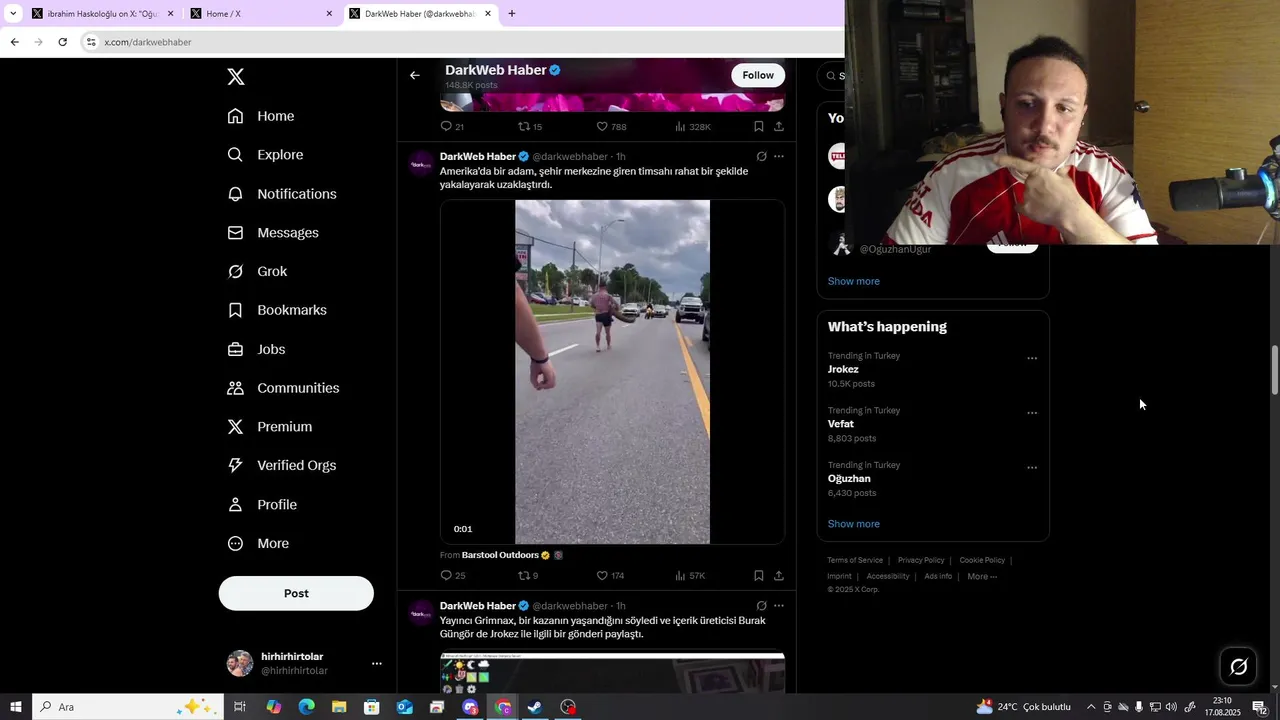The width and height of the screenshot is (1280, 720).
Task: Repost the post with 15 reposts
Action: 530,126
